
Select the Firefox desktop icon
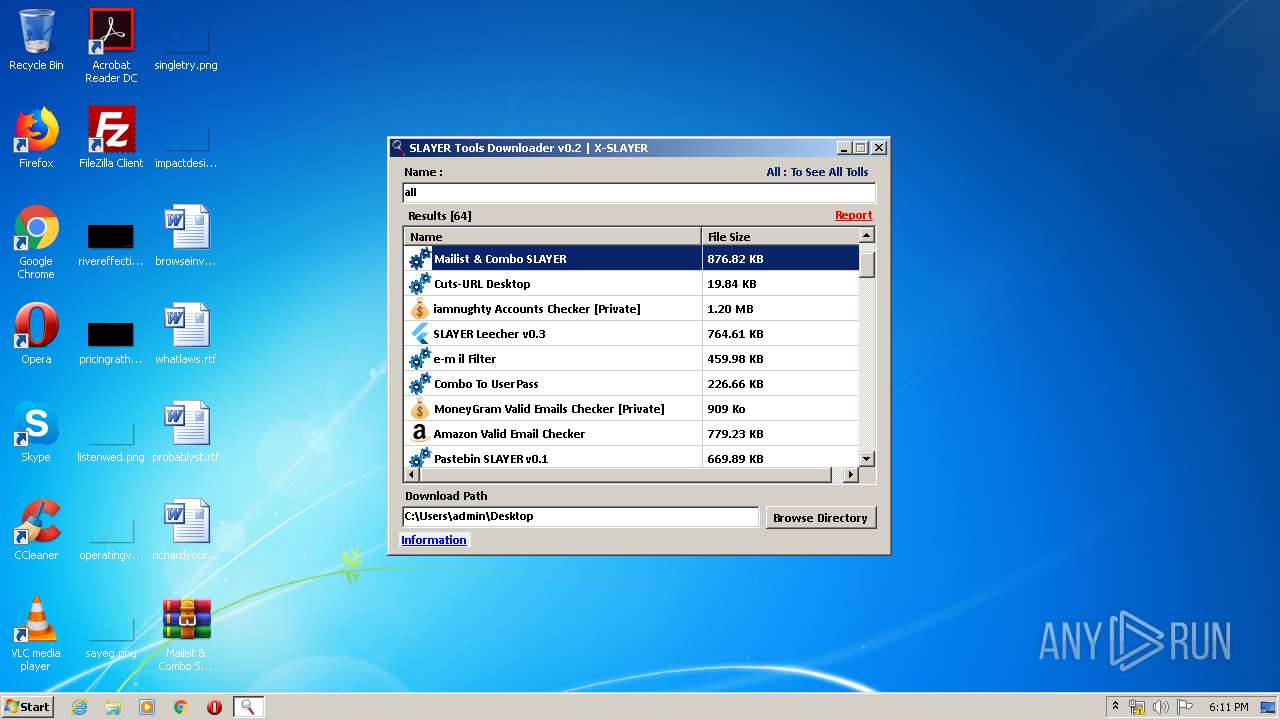coord(36,138)
